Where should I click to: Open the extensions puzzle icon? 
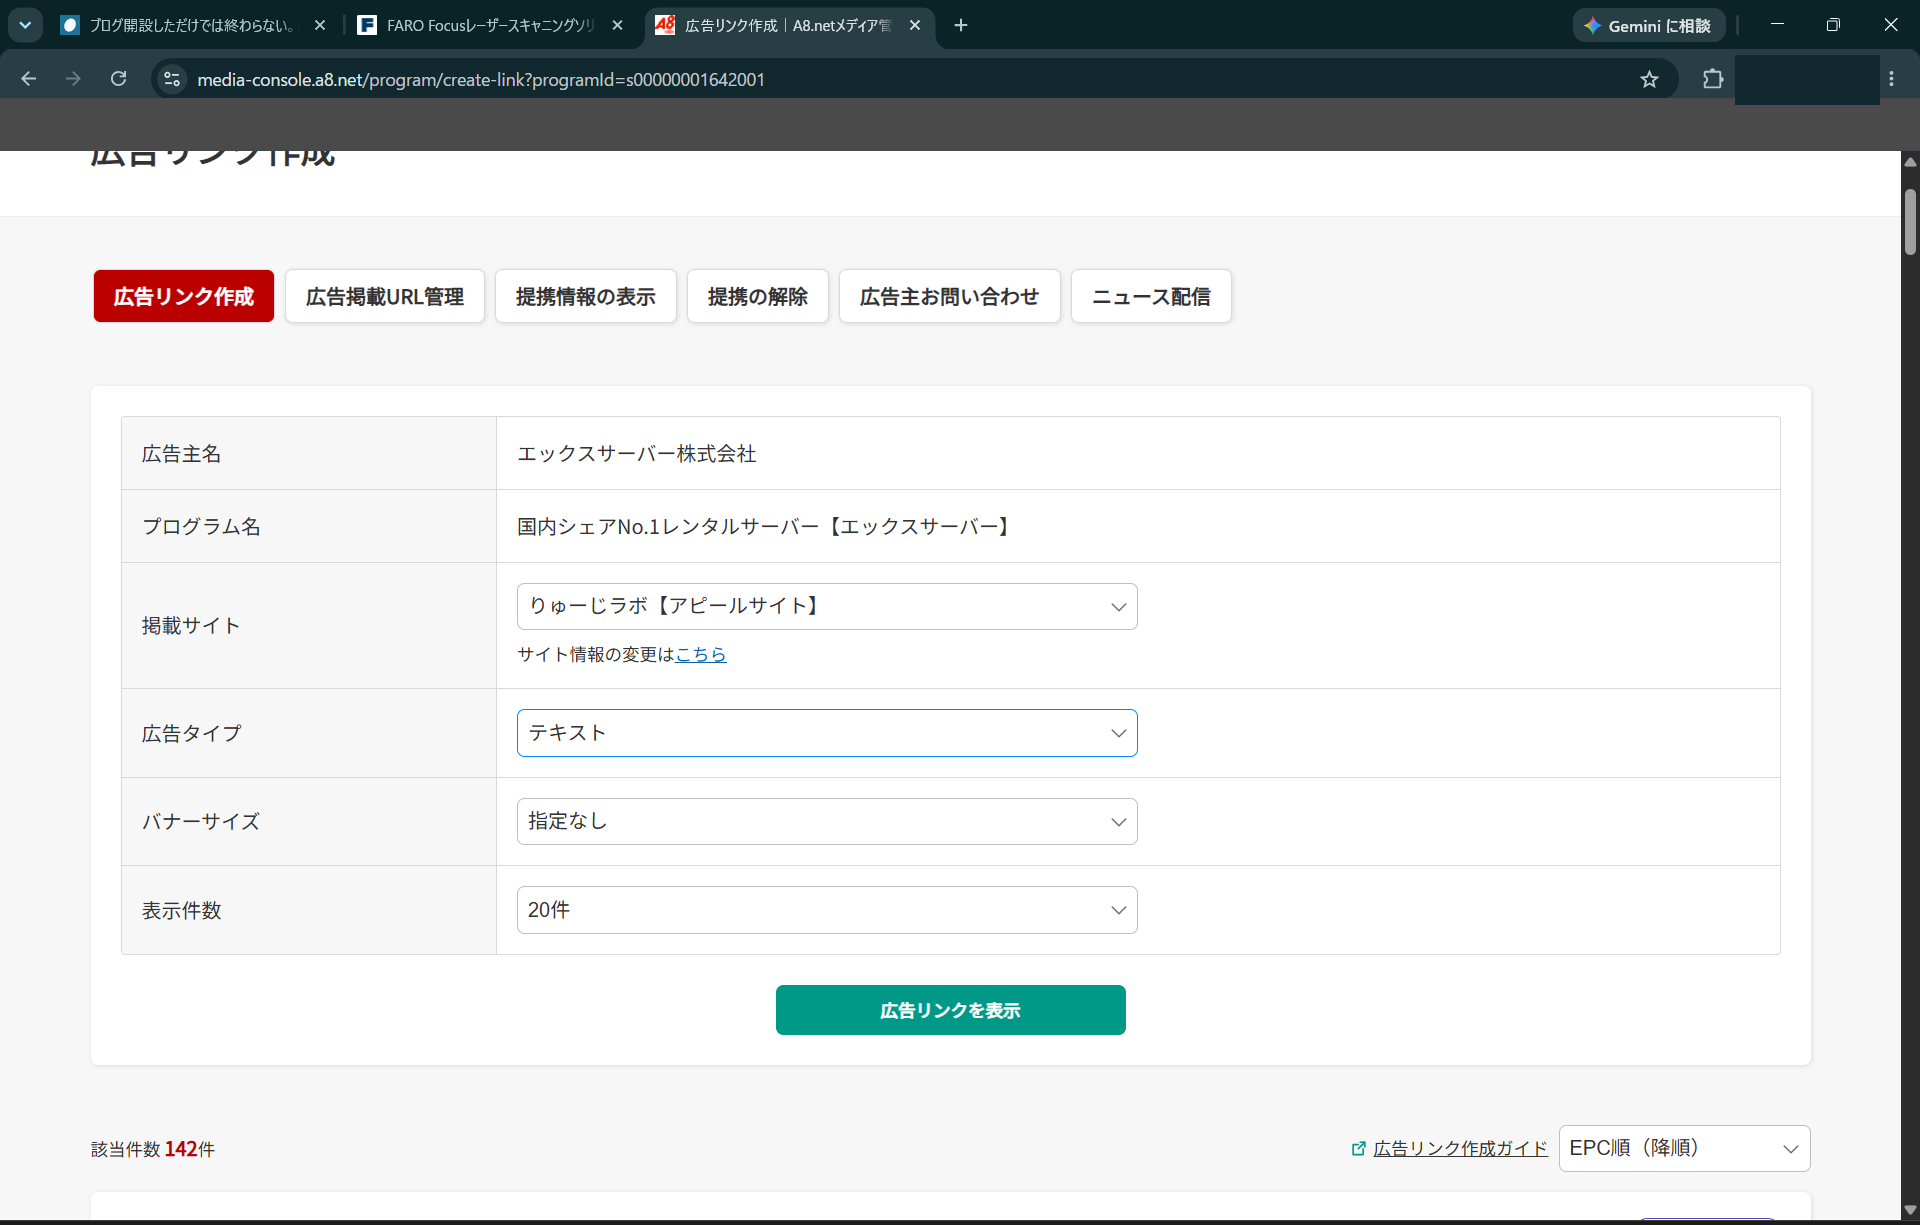click(1713, 79)
